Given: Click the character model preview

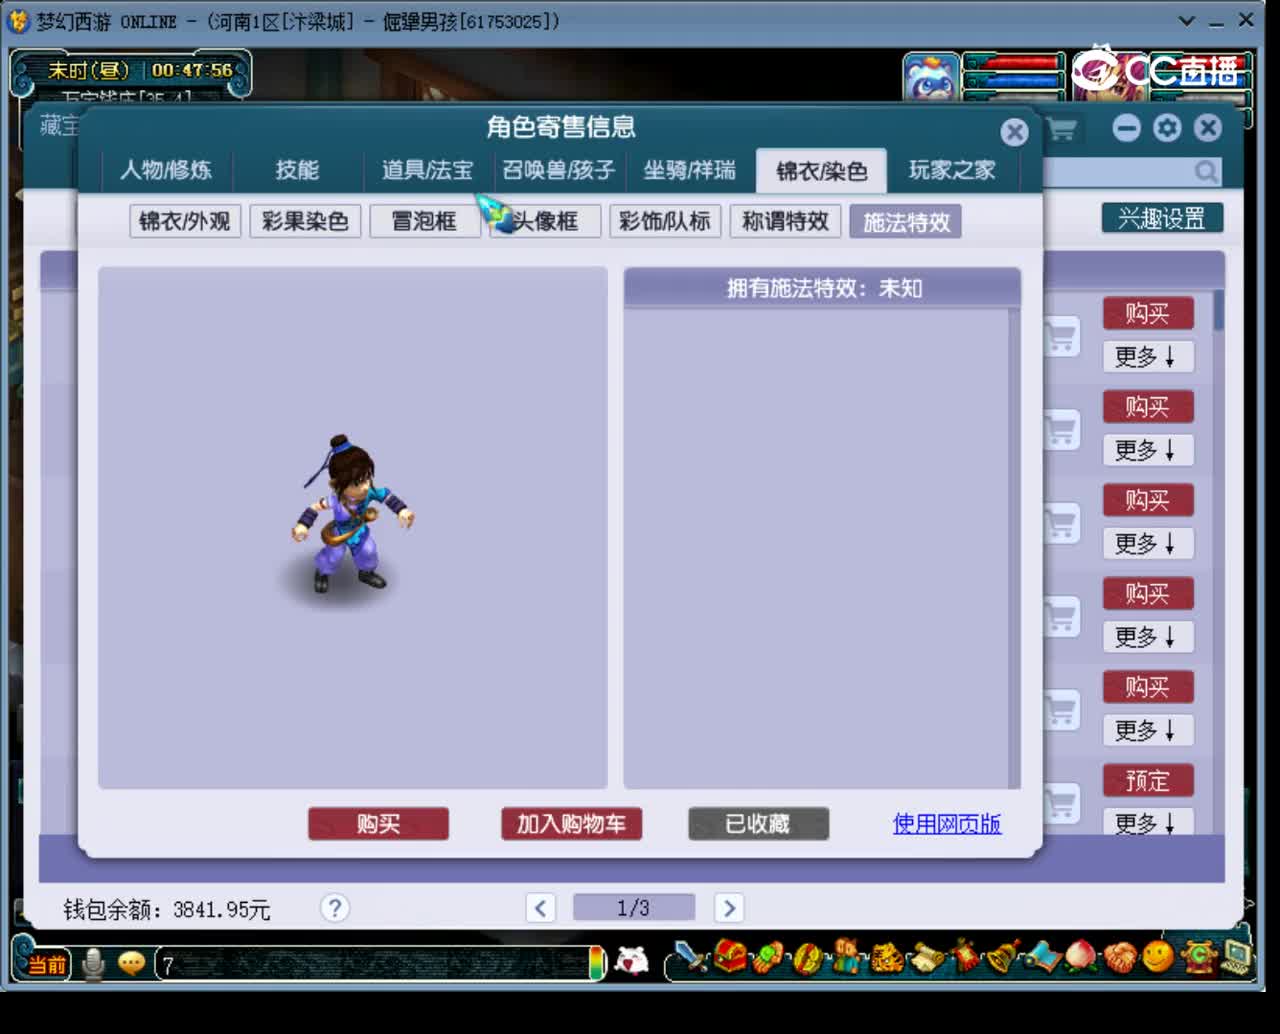Looking at the screenshot, I should 350,515.
